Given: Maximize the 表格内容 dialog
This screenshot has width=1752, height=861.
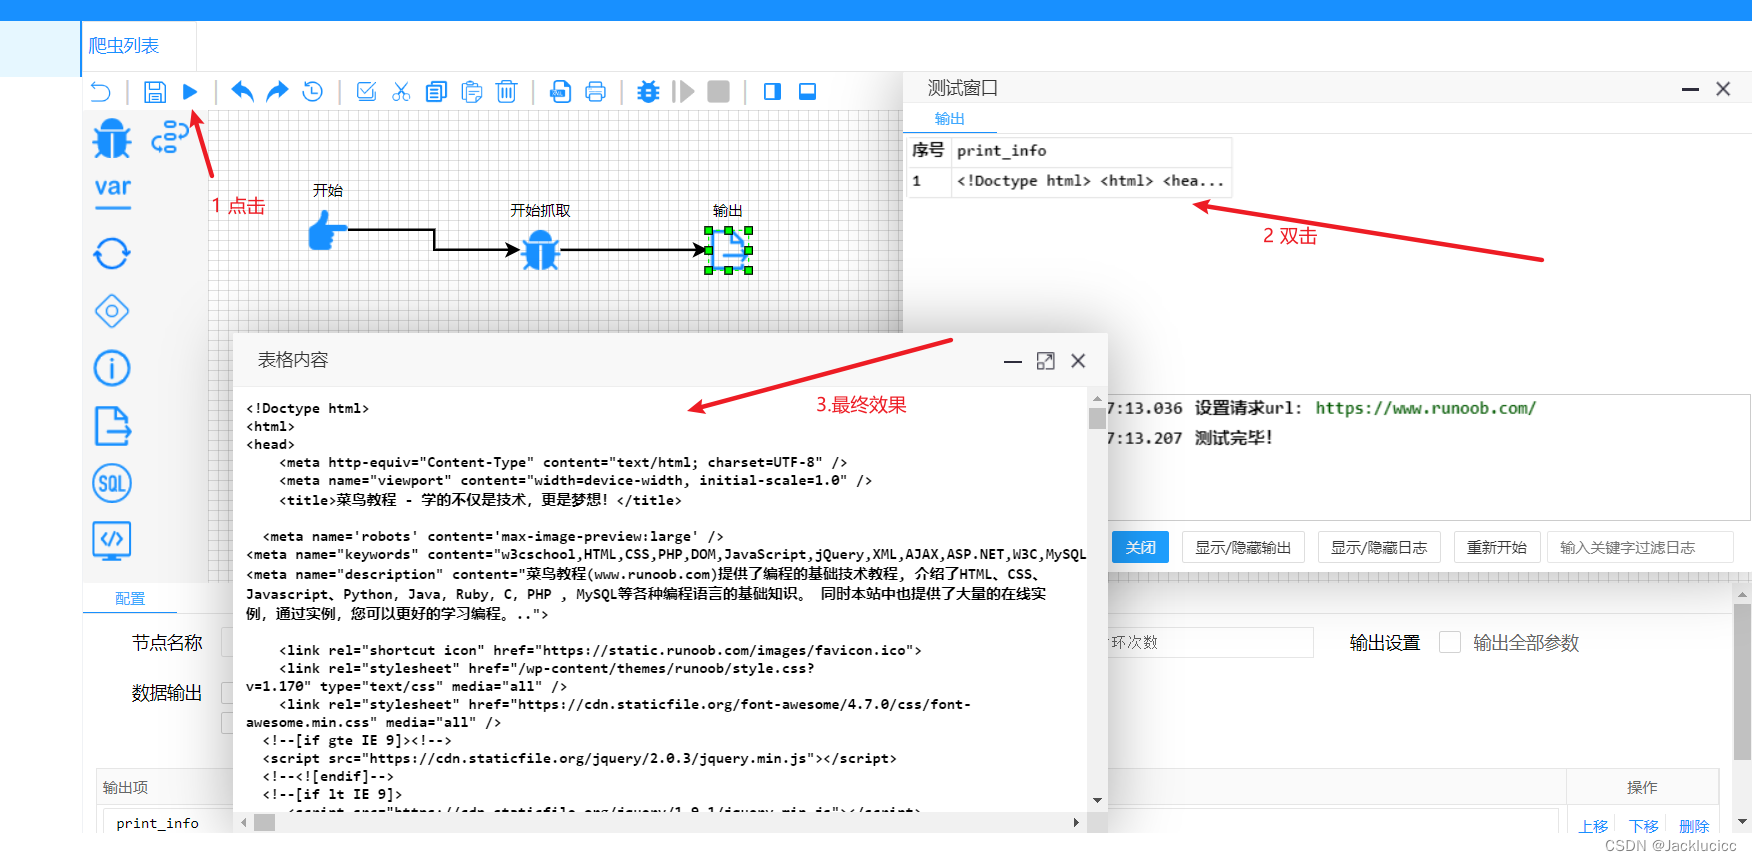Looking at the screenshot, I should (x=1045, y=361).
